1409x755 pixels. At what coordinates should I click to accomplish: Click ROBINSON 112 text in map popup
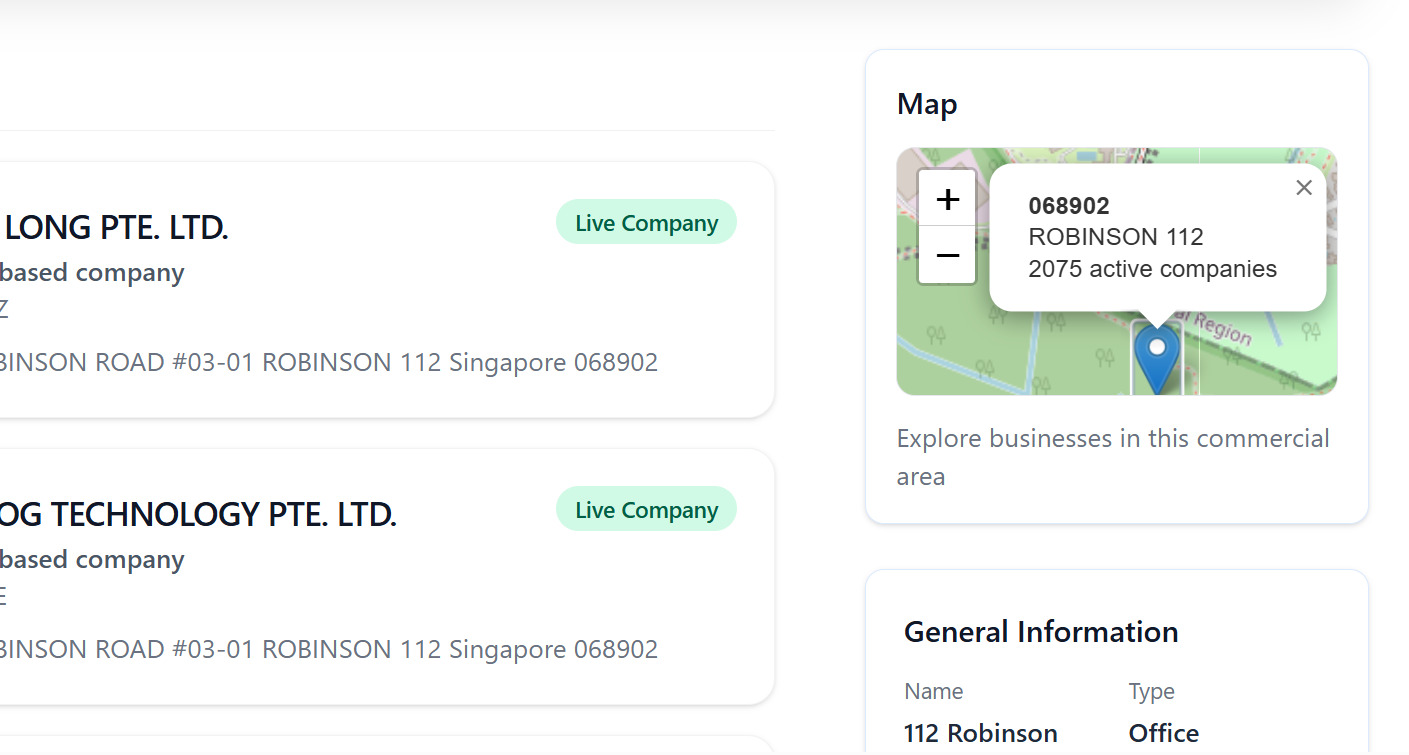coord(1115,237)
